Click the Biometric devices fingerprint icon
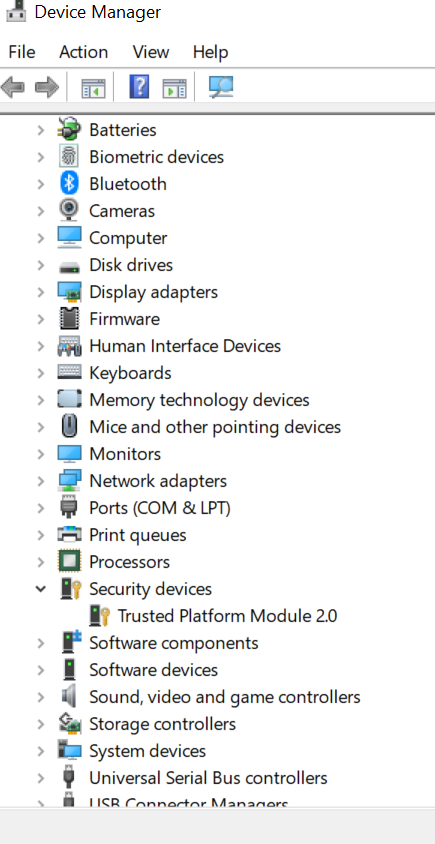The width and height of the screenshot is (435, 844). pos(69,157)
